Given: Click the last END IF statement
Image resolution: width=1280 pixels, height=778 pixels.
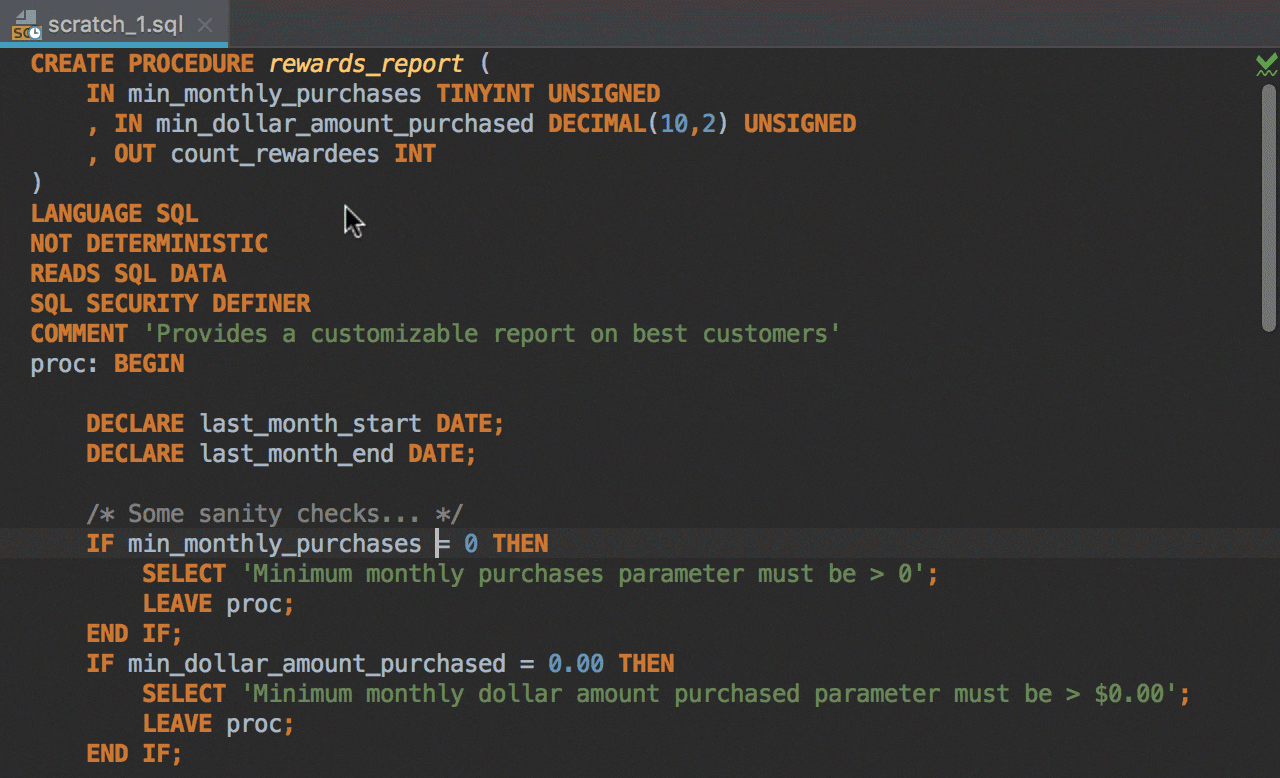Looking at the screenshot, I should (134, 754).
